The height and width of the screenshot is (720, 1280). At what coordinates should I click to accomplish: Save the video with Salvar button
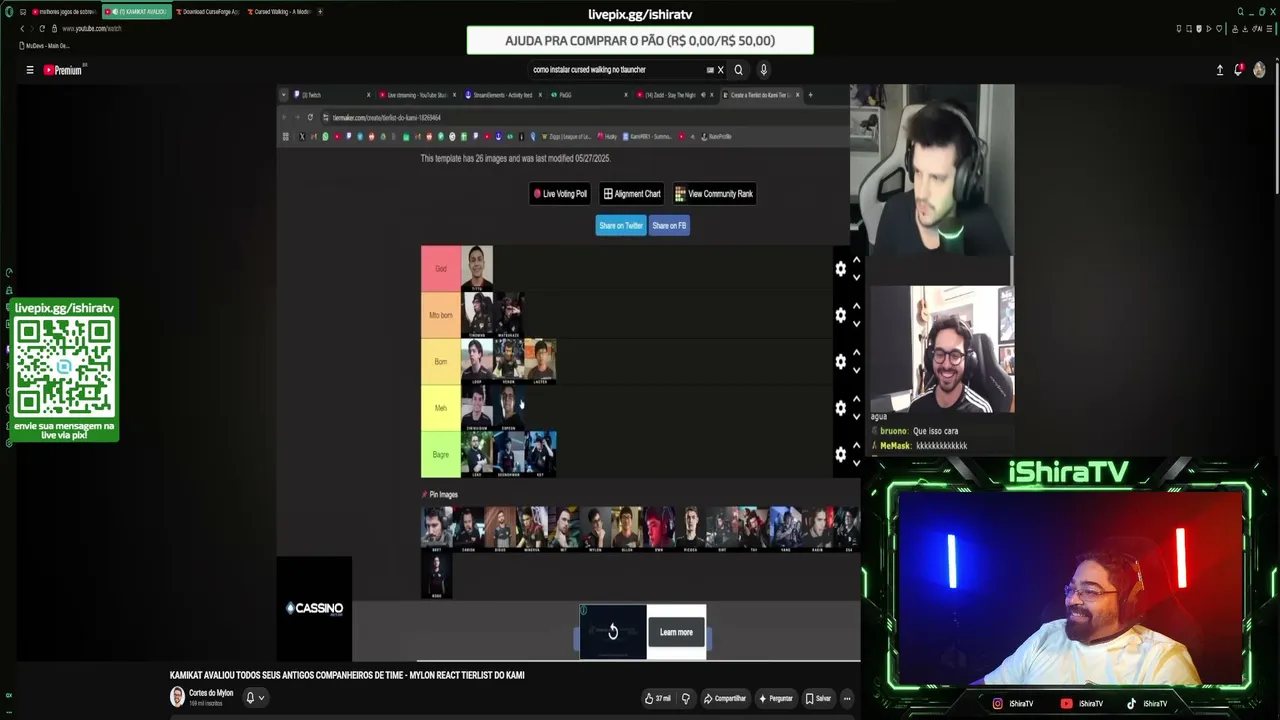coord(818,698)
